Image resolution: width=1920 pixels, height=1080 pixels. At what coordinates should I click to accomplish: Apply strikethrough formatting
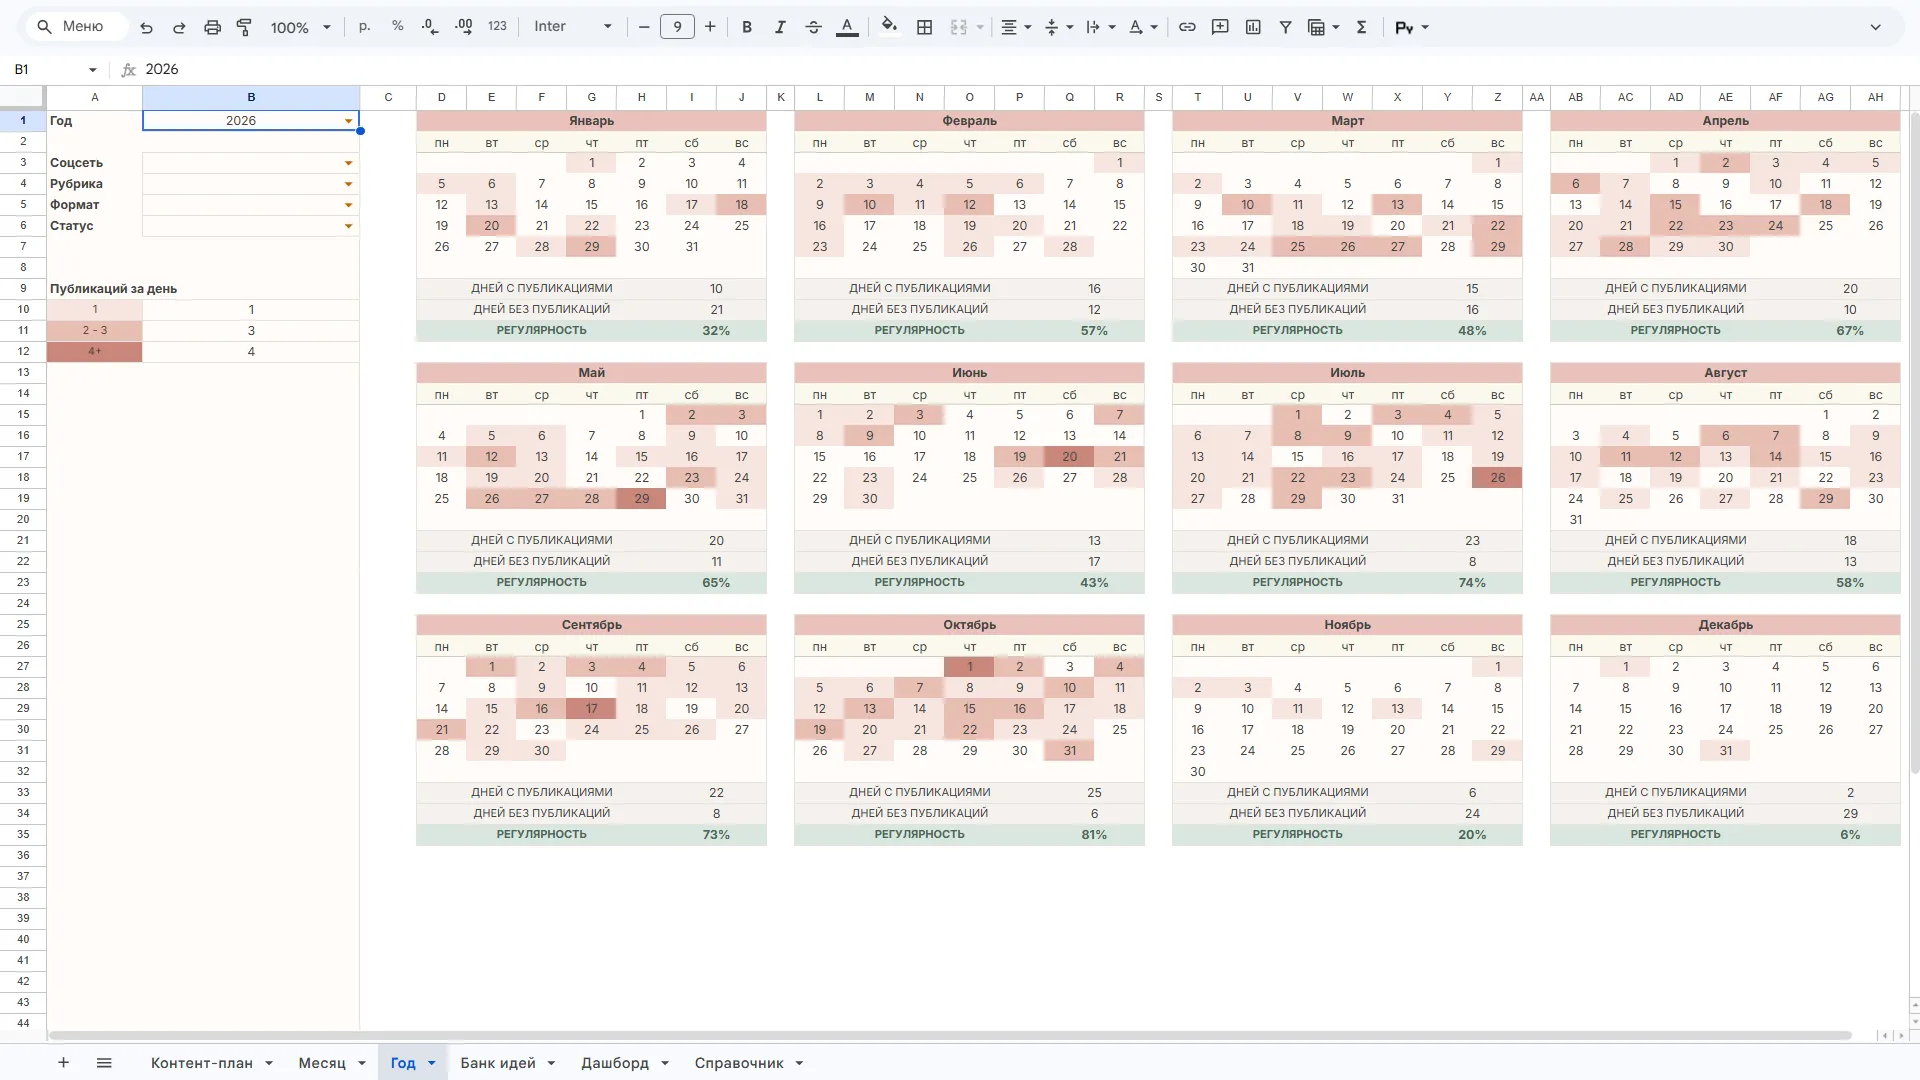[813, 27]
